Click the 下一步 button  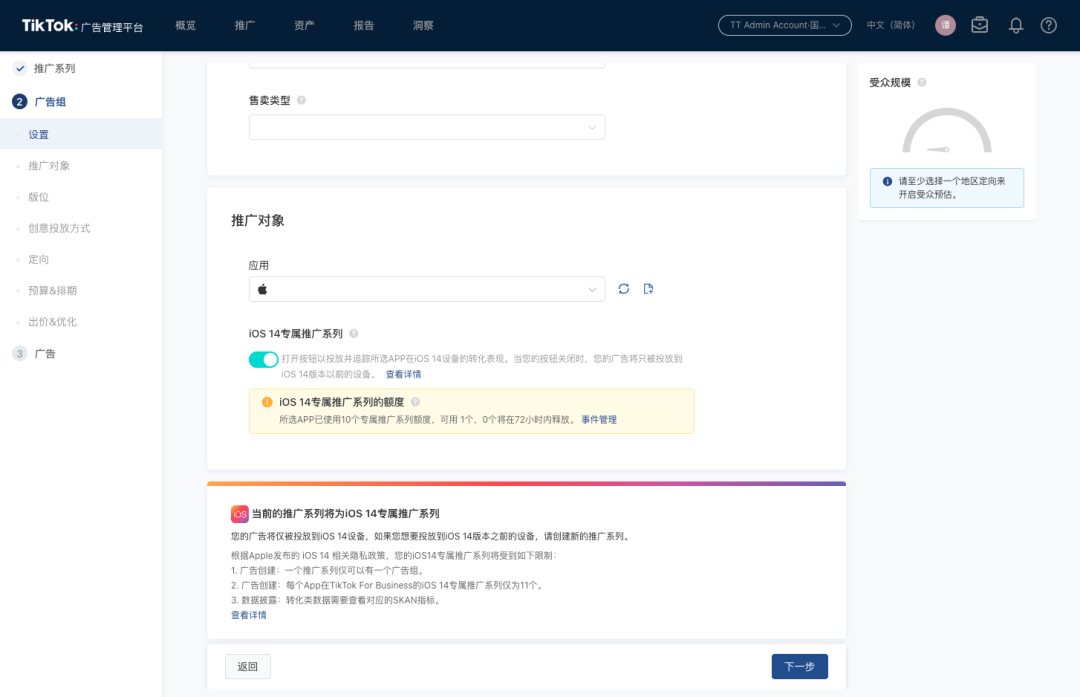pos(799,667)
